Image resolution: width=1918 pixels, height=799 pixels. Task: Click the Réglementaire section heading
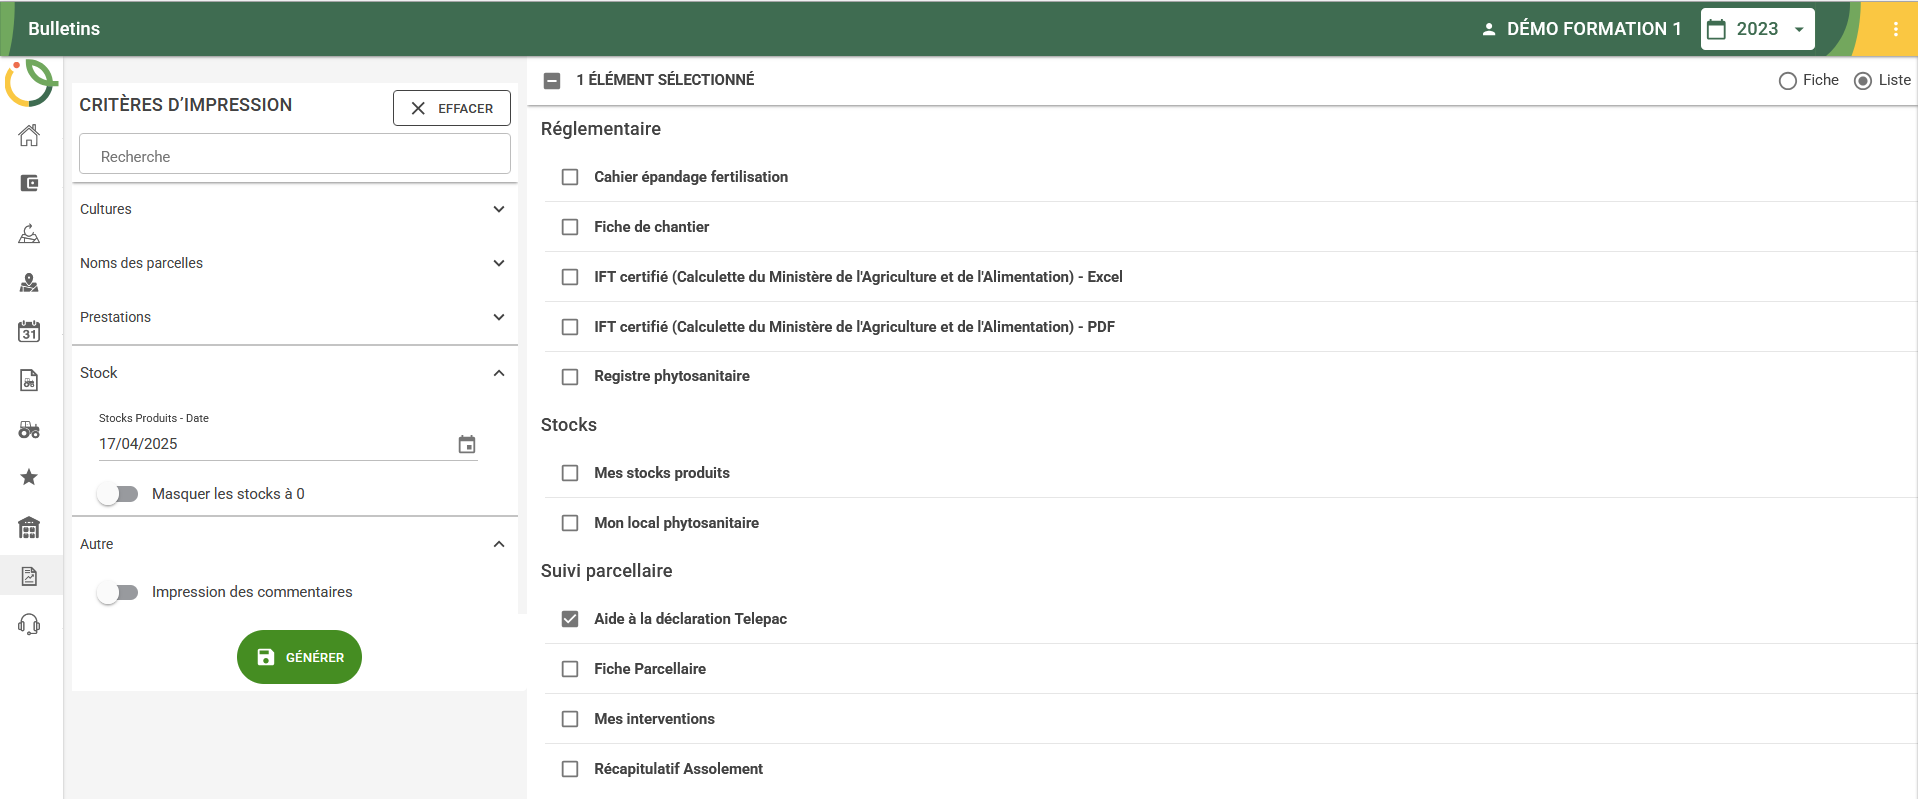pyautogui.click(x=601, y=129)
